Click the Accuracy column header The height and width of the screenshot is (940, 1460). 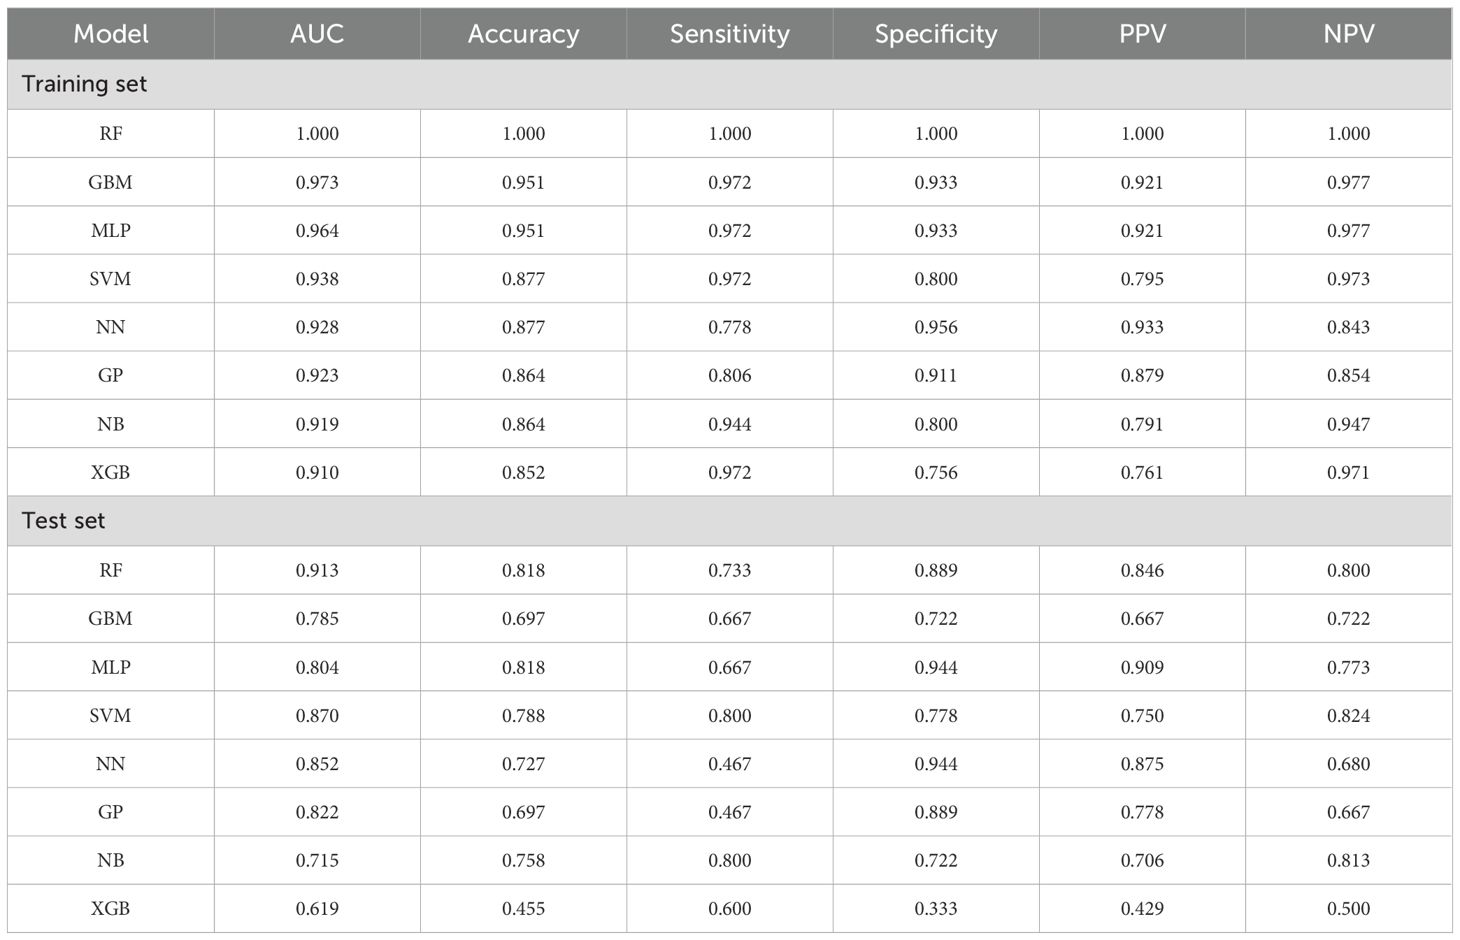(523, 34)
